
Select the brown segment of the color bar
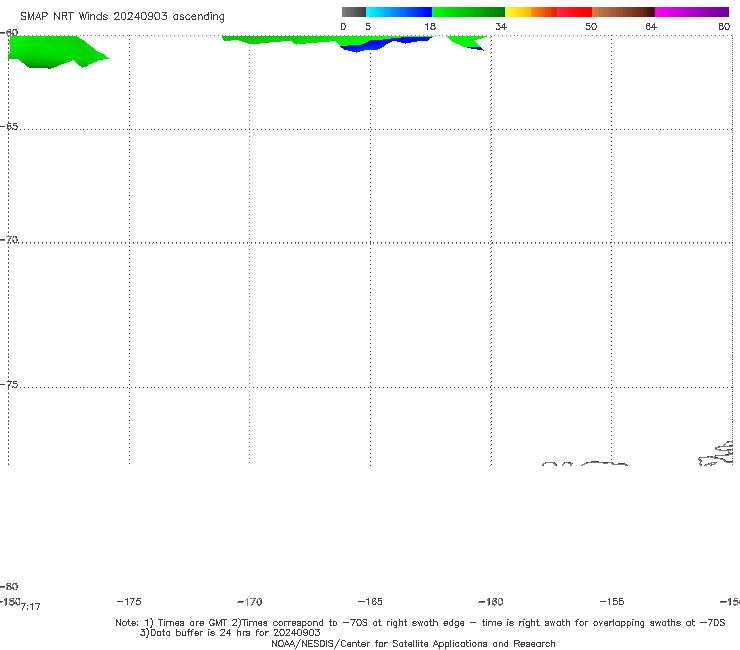coord(623,12)
